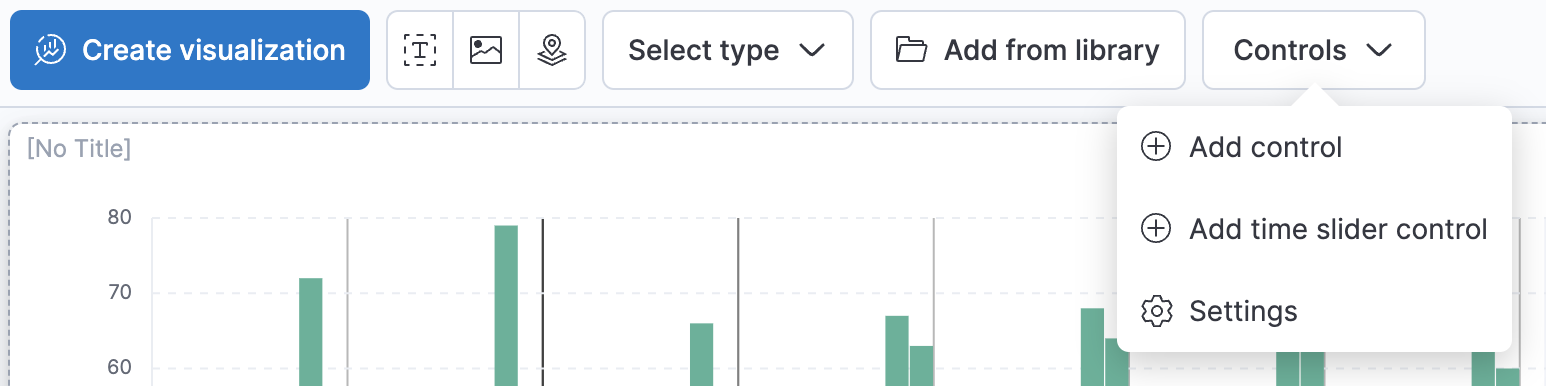Click the chevron next to Select type
This screenshot has width=1546, height=386.
pos(812,50)
